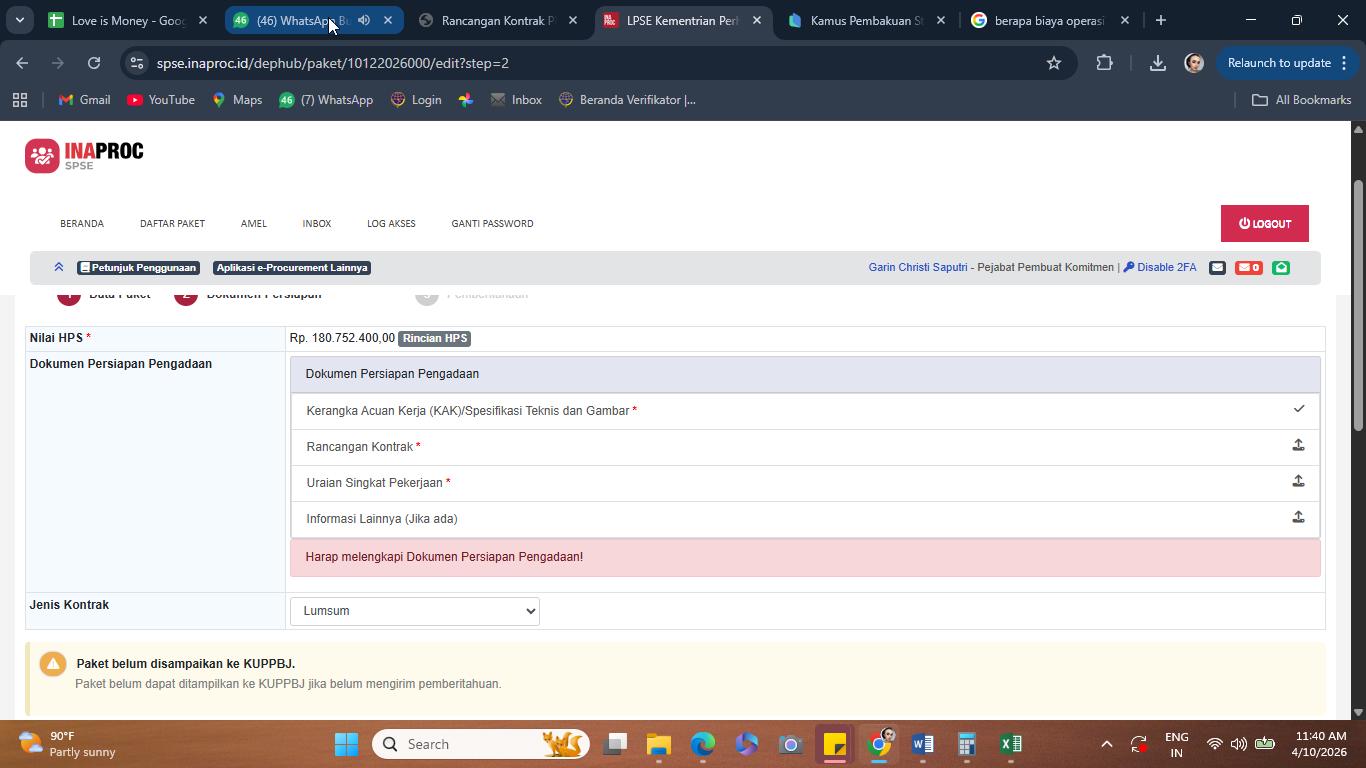Open DAFTAR PAKET menu

click(172, 223)
